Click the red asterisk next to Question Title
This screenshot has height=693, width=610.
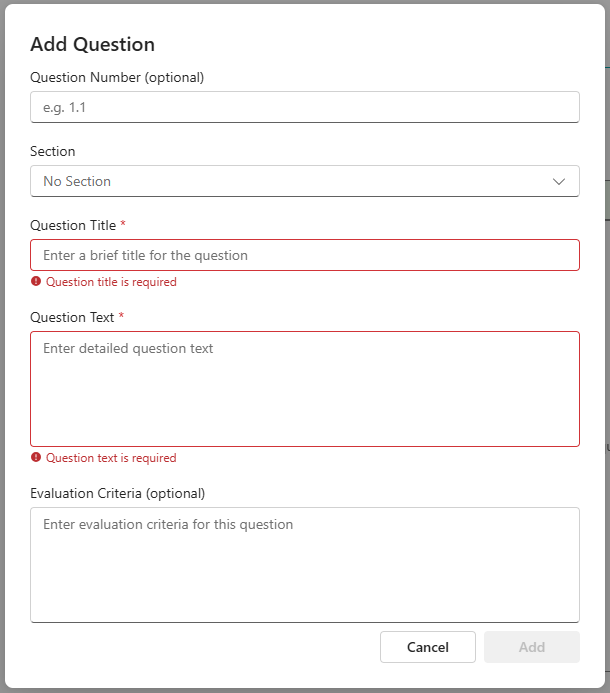[123, 223]
